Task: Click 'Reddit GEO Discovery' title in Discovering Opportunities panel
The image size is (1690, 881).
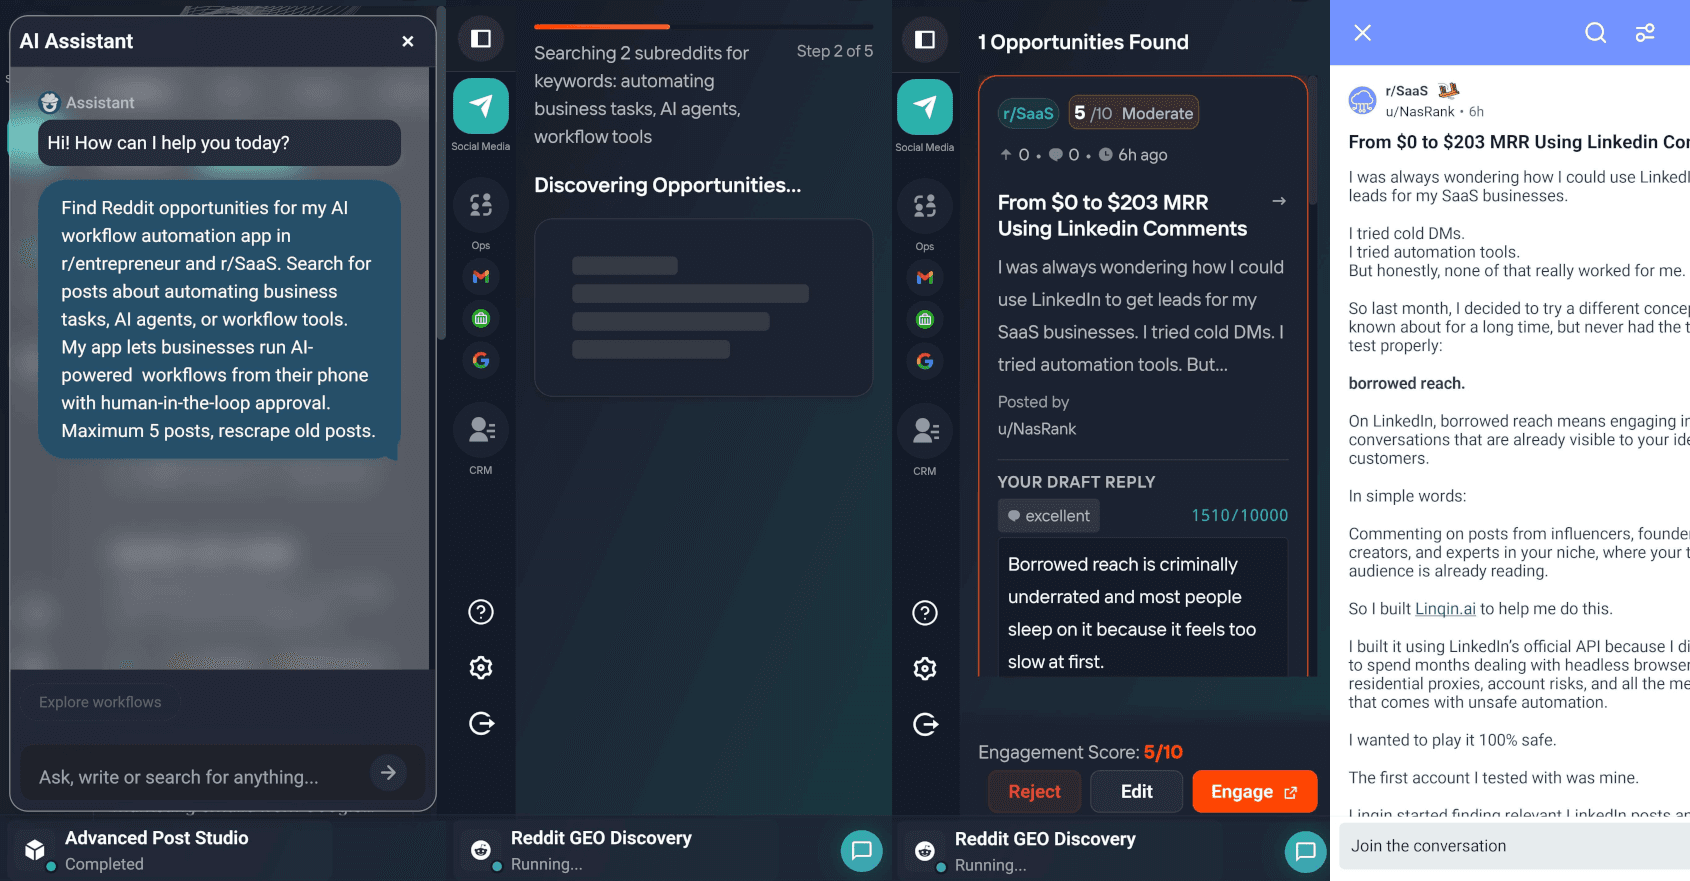Action: [x=601, y=838]
